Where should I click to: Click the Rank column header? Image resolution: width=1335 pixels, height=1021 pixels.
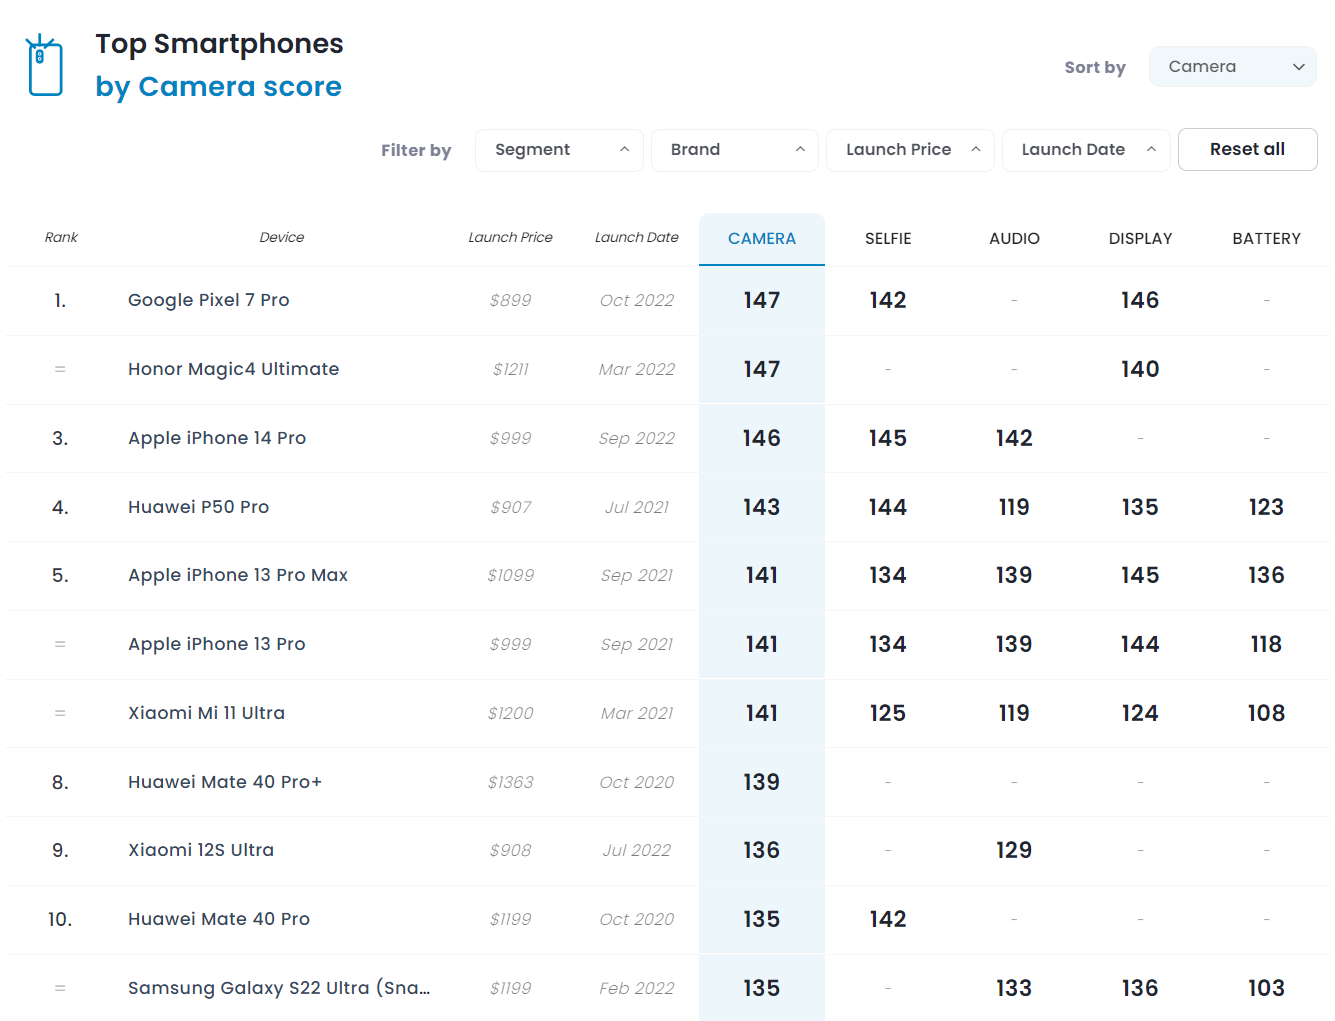pos(61,238)
